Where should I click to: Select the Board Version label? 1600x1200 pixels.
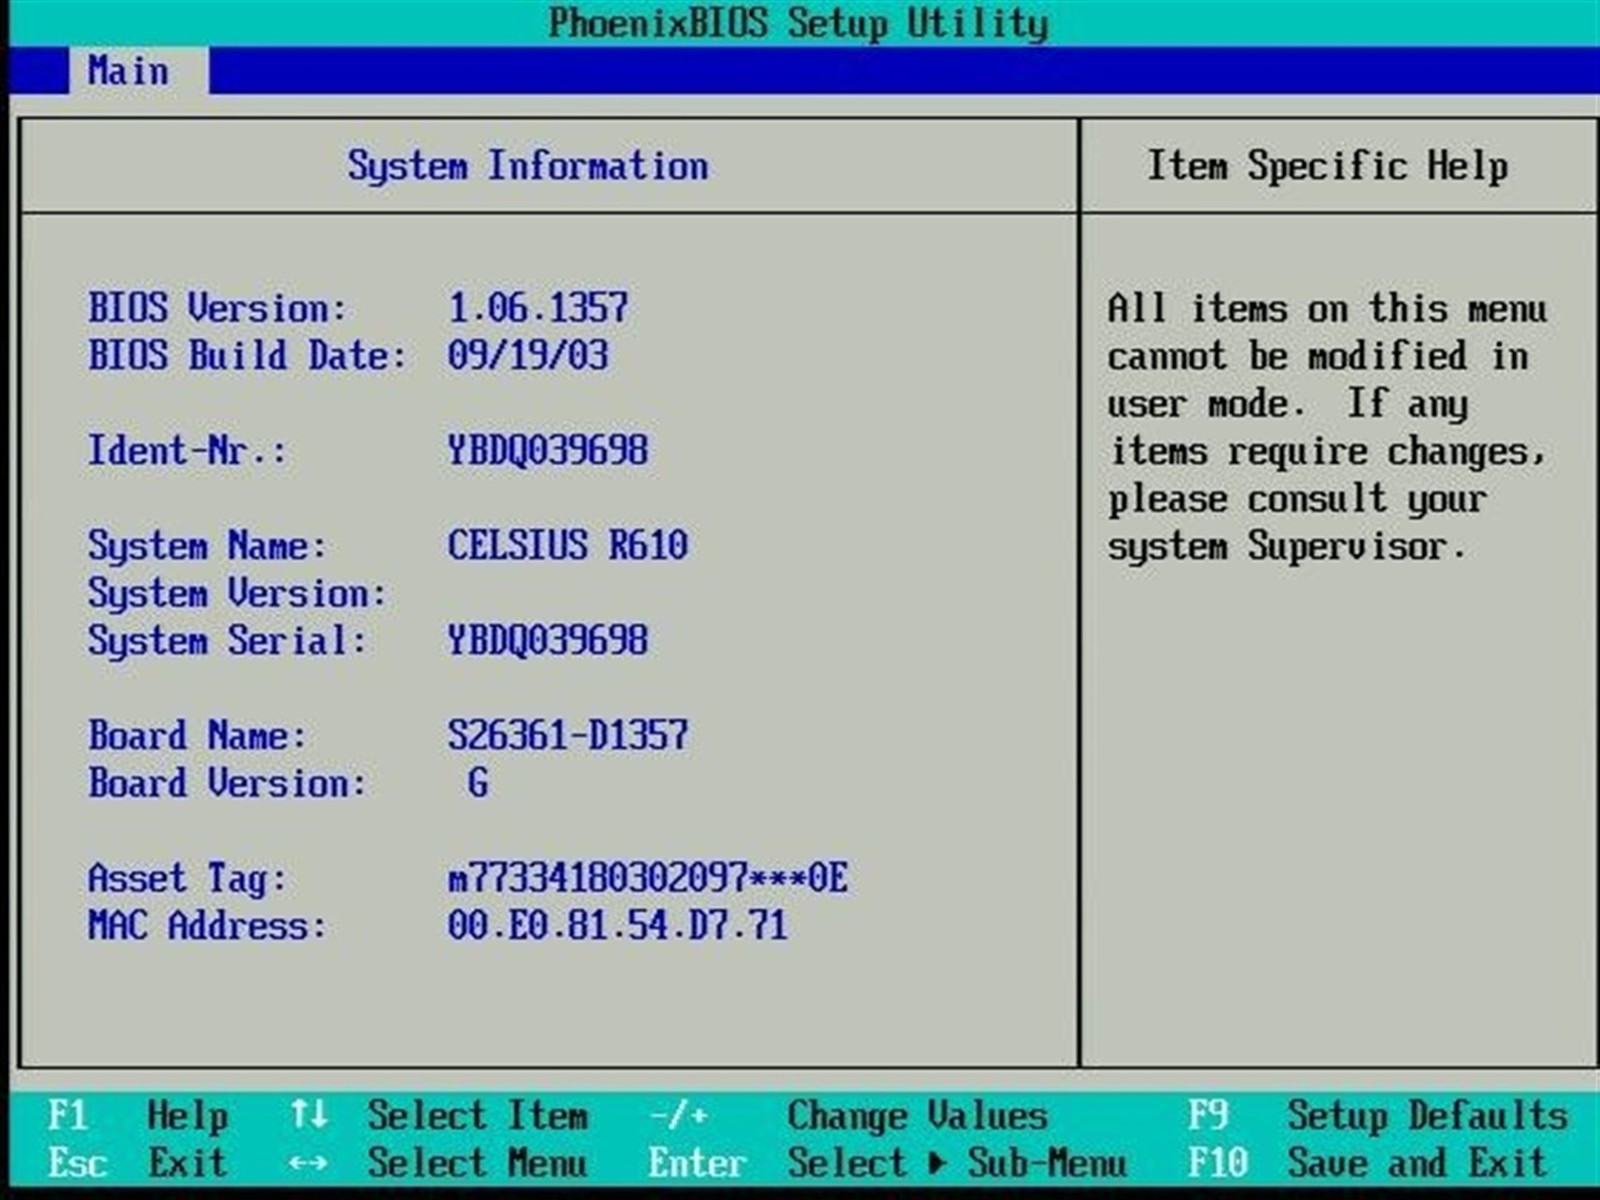(227, 783)
